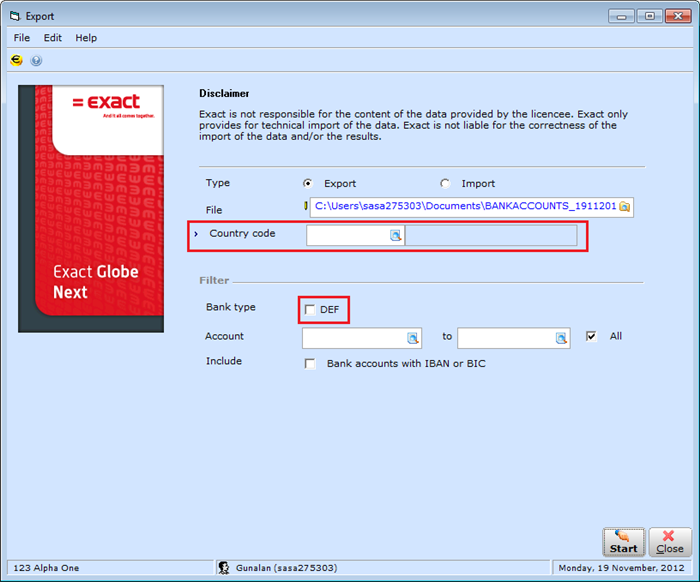The image size is (700, 582).
Task: Click the Country code input field
Action: [x=347, y=235]
